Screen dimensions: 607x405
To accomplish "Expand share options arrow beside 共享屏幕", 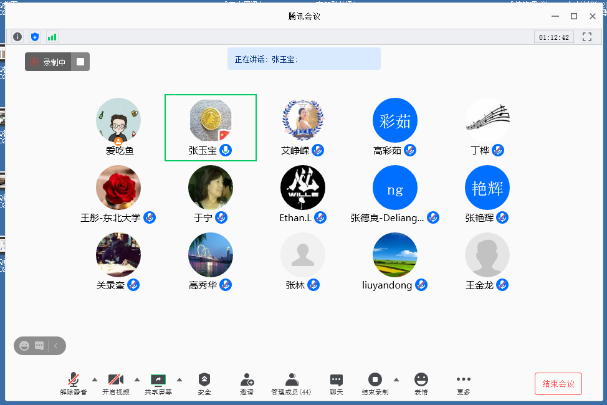I will [180, 380].
